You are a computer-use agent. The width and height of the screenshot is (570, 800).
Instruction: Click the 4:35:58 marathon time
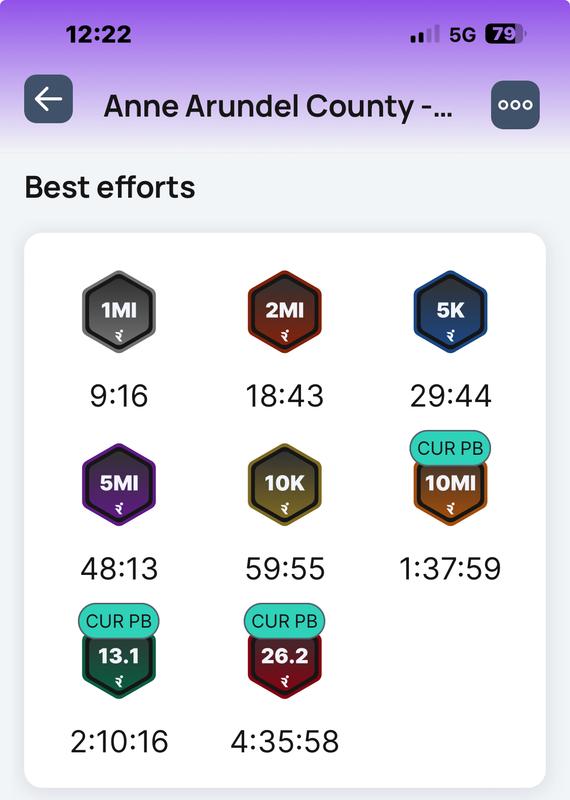tap(285, 741)
